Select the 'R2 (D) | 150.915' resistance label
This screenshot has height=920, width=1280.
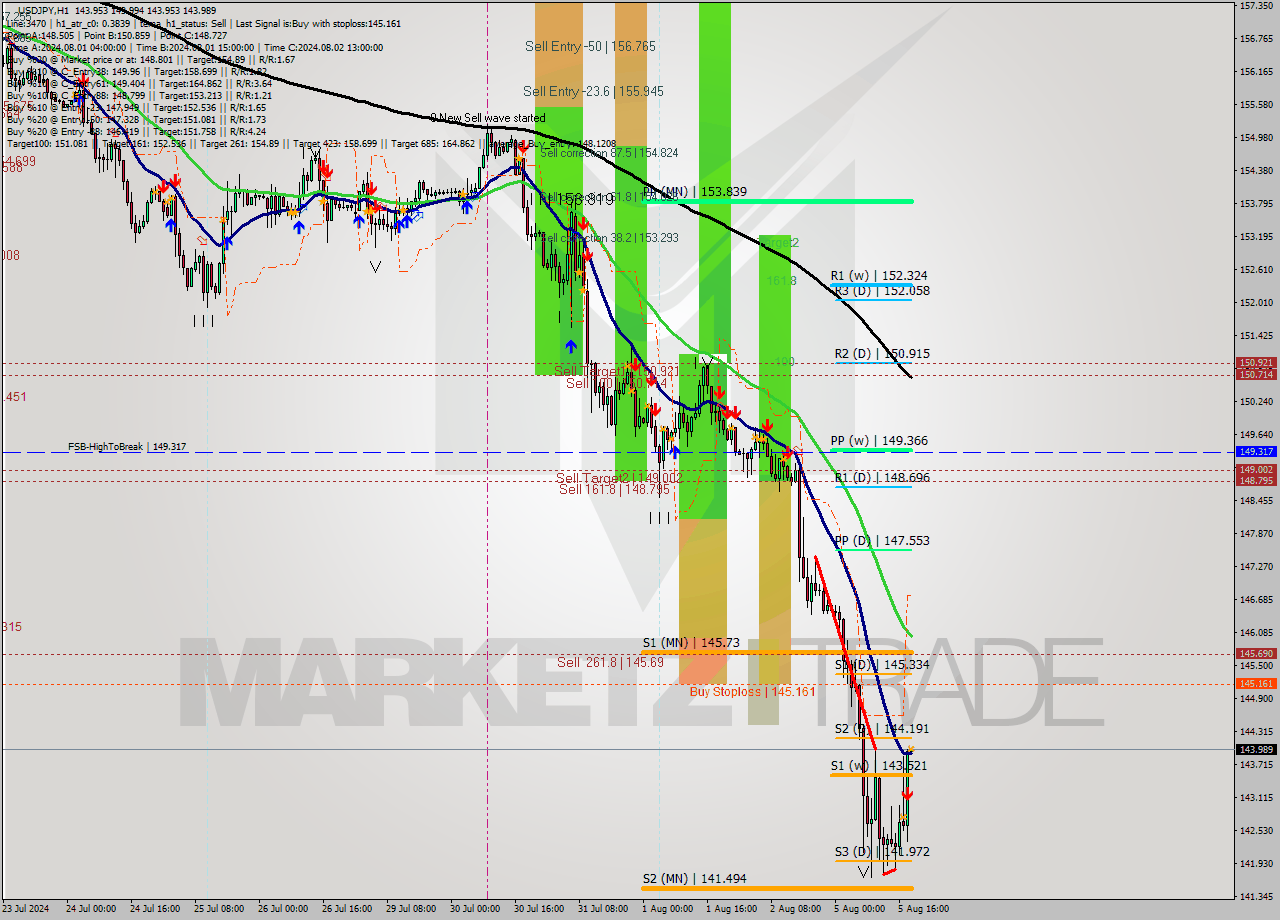(882, 353)
